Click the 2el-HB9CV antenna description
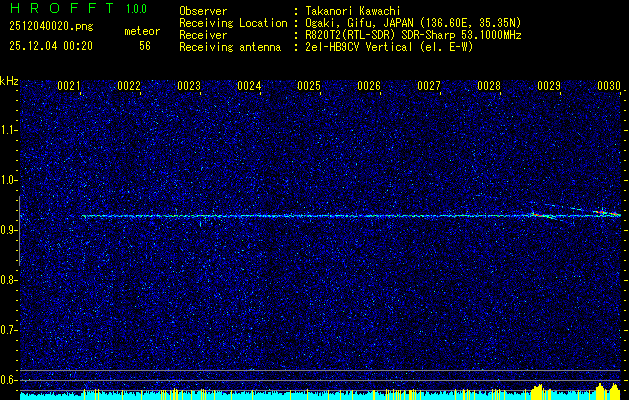Viewport: 629px width, 400px height. [390, 47]
